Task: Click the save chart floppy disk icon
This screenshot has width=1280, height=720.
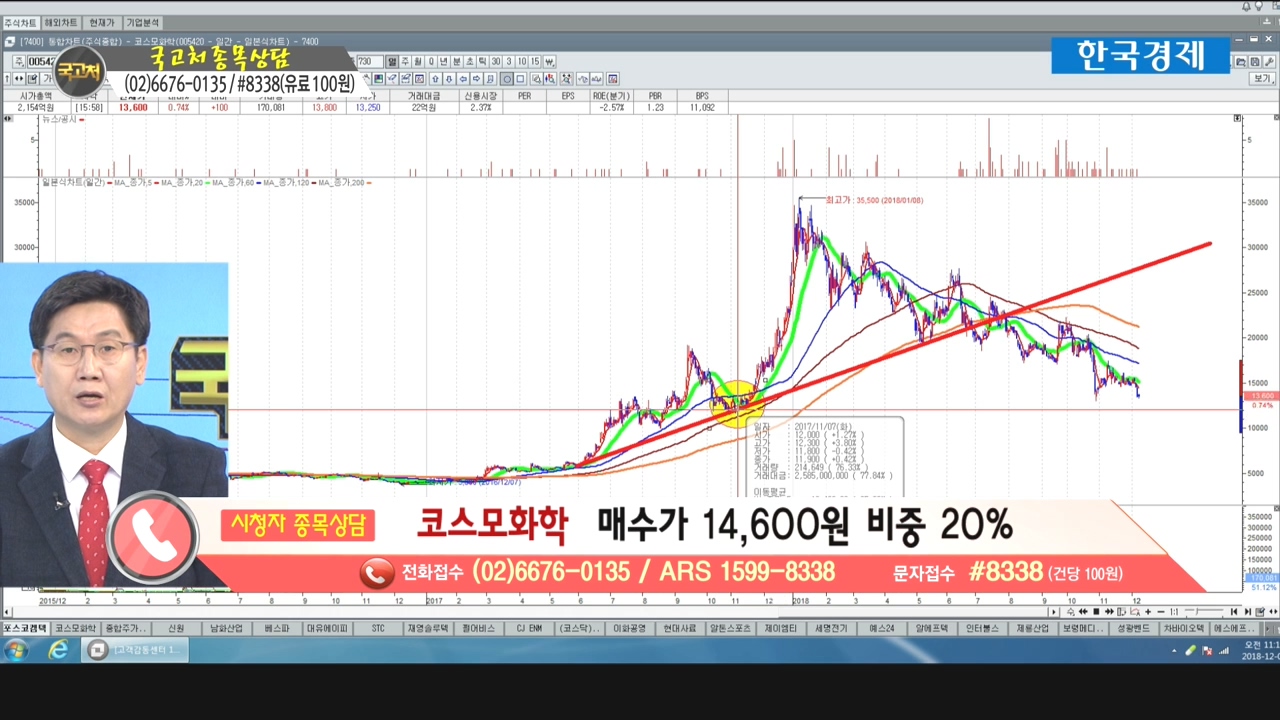Action: pos(1254,62)
